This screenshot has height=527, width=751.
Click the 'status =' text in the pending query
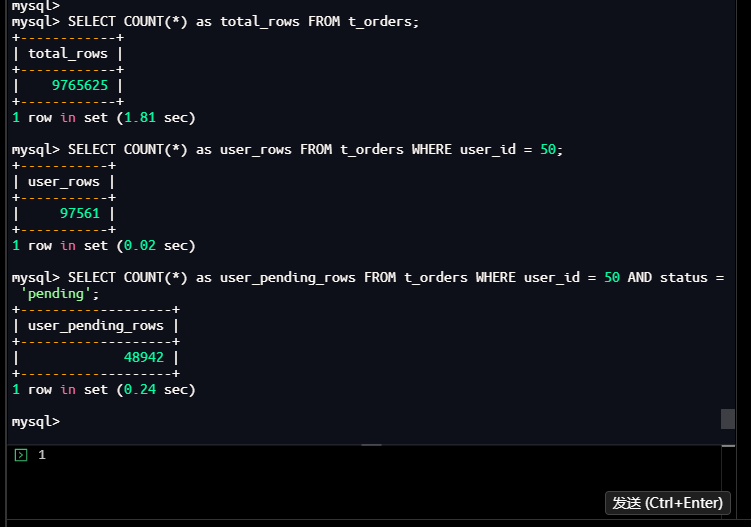(692, 277)
